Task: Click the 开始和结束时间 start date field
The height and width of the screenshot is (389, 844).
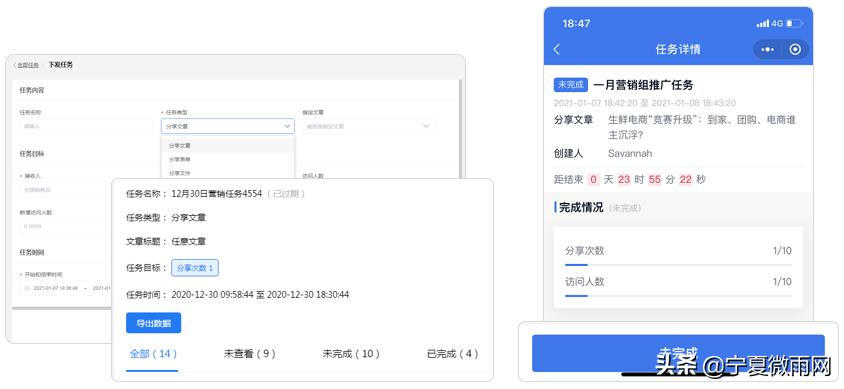Action: [x=56, y=288]
